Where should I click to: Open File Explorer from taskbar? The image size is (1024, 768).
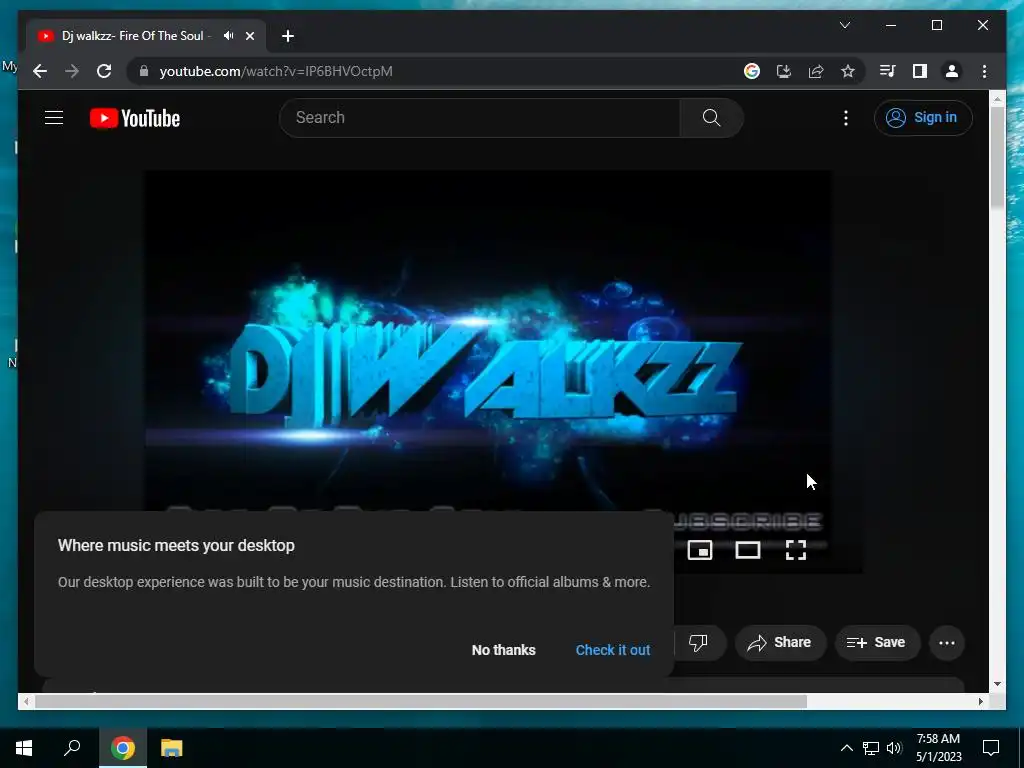[171, 748]
